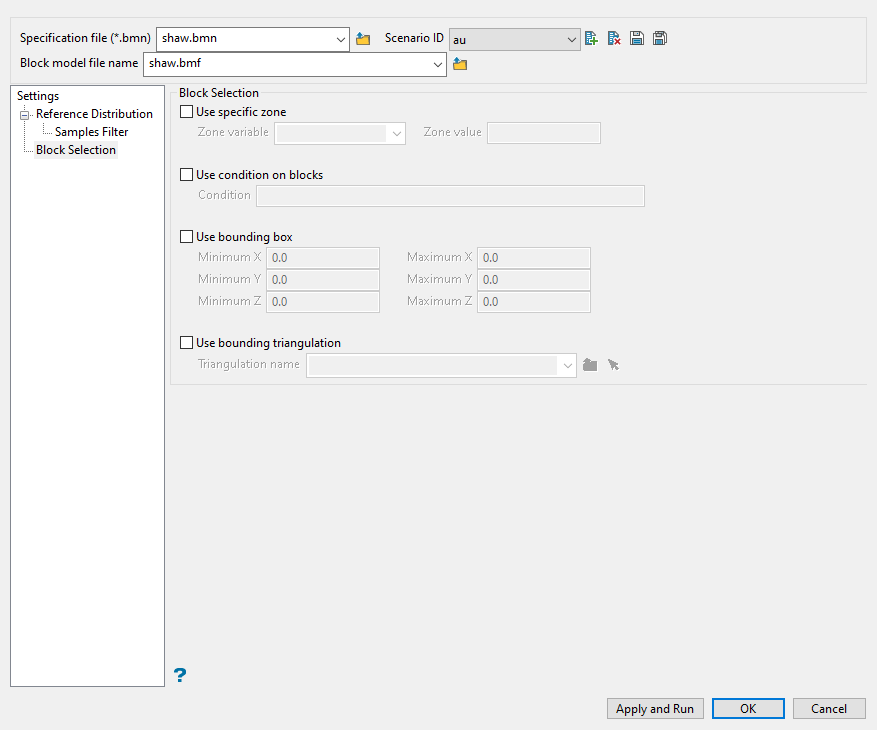Open help question mark icon
Screen dimensions: 877x730
pos(180,675)
